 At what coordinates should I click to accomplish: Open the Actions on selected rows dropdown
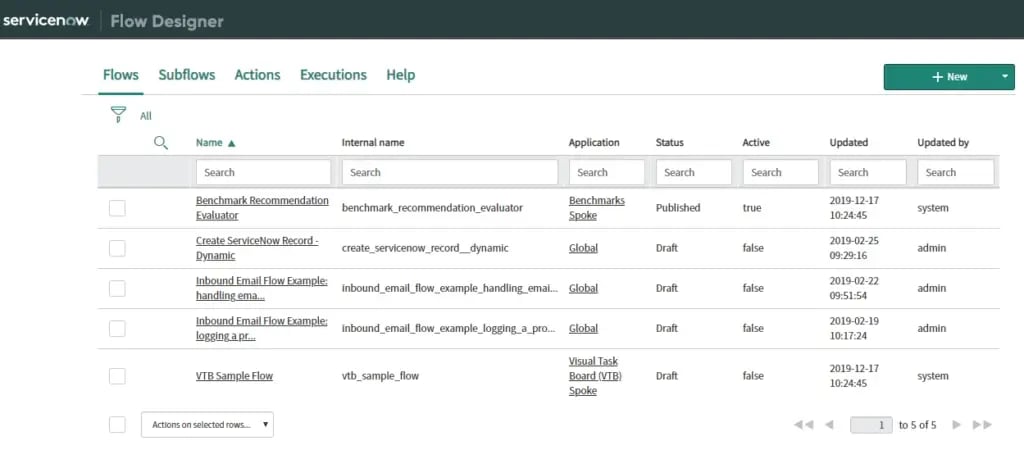tap(207, 425)
